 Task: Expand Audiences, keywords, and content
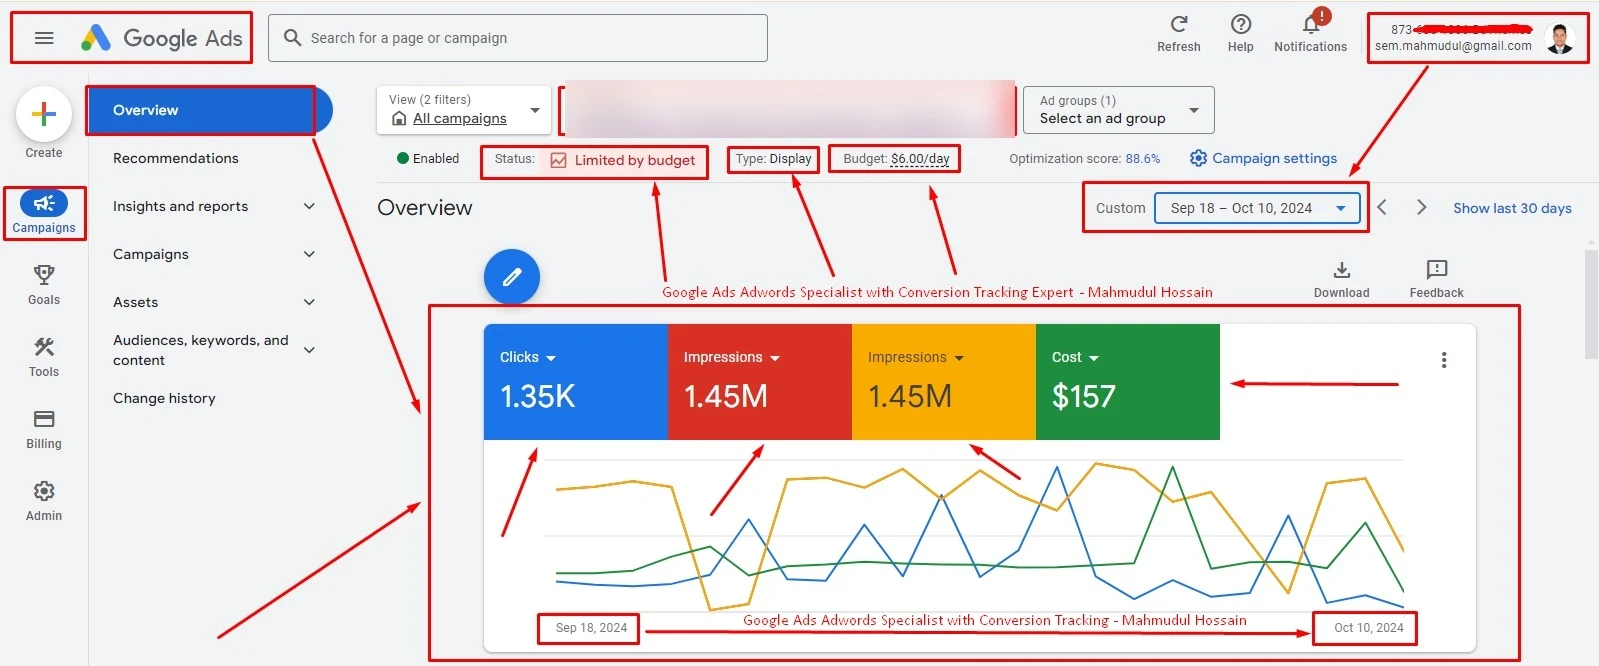309,350
